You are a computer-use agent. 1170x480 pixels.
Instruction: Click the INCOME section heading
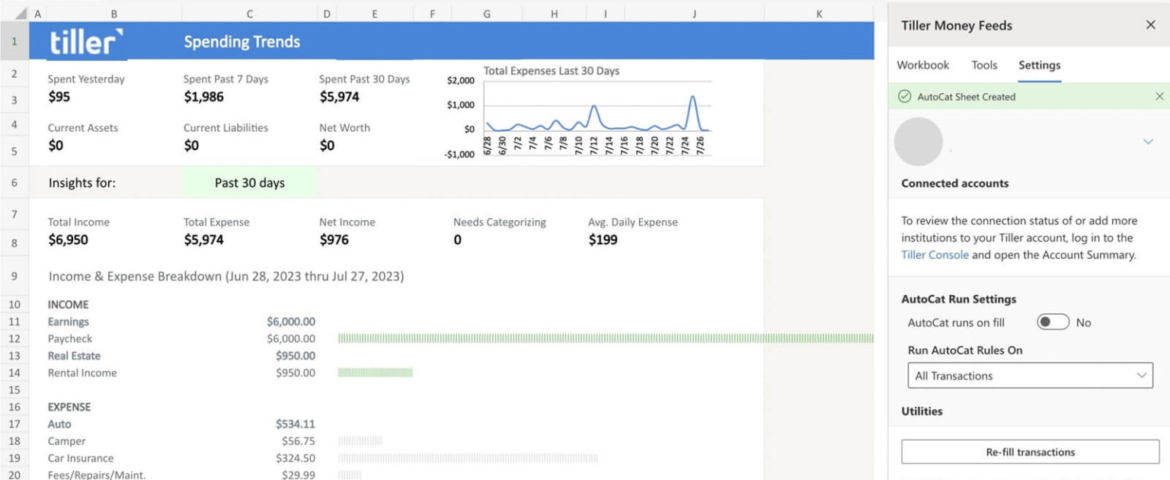pos(68,305)
